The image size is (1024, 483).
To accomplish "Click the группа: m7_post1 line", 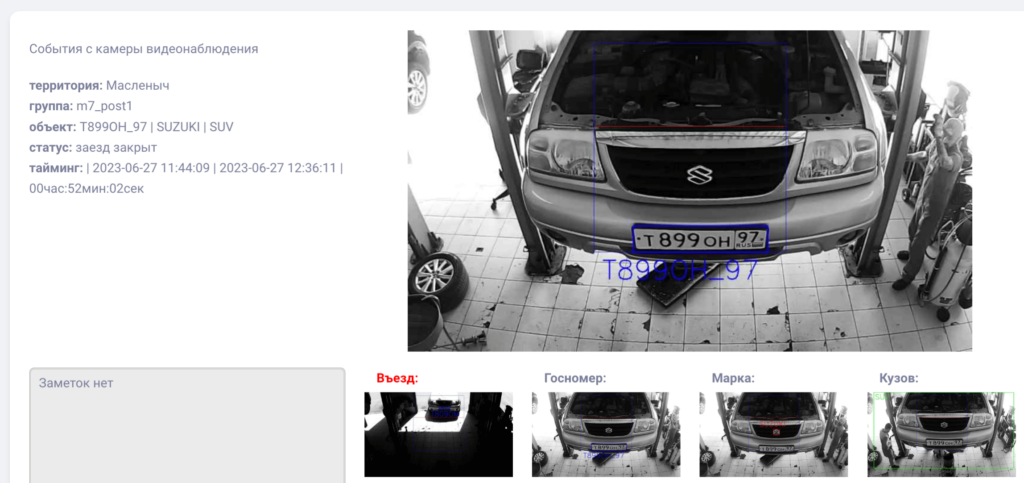I will pyautogui.click(x=81, y=106).
